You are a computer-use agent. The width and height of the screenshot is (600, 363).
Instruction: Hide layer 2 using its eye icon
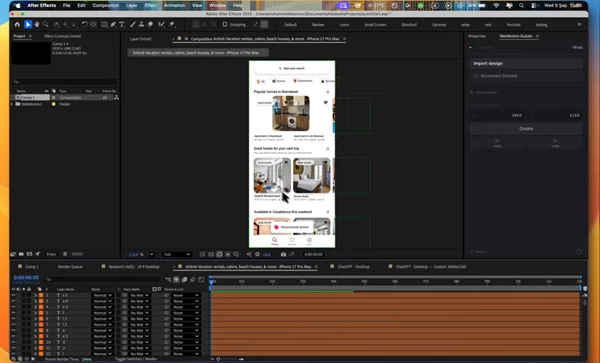click(x=13, y=295)
